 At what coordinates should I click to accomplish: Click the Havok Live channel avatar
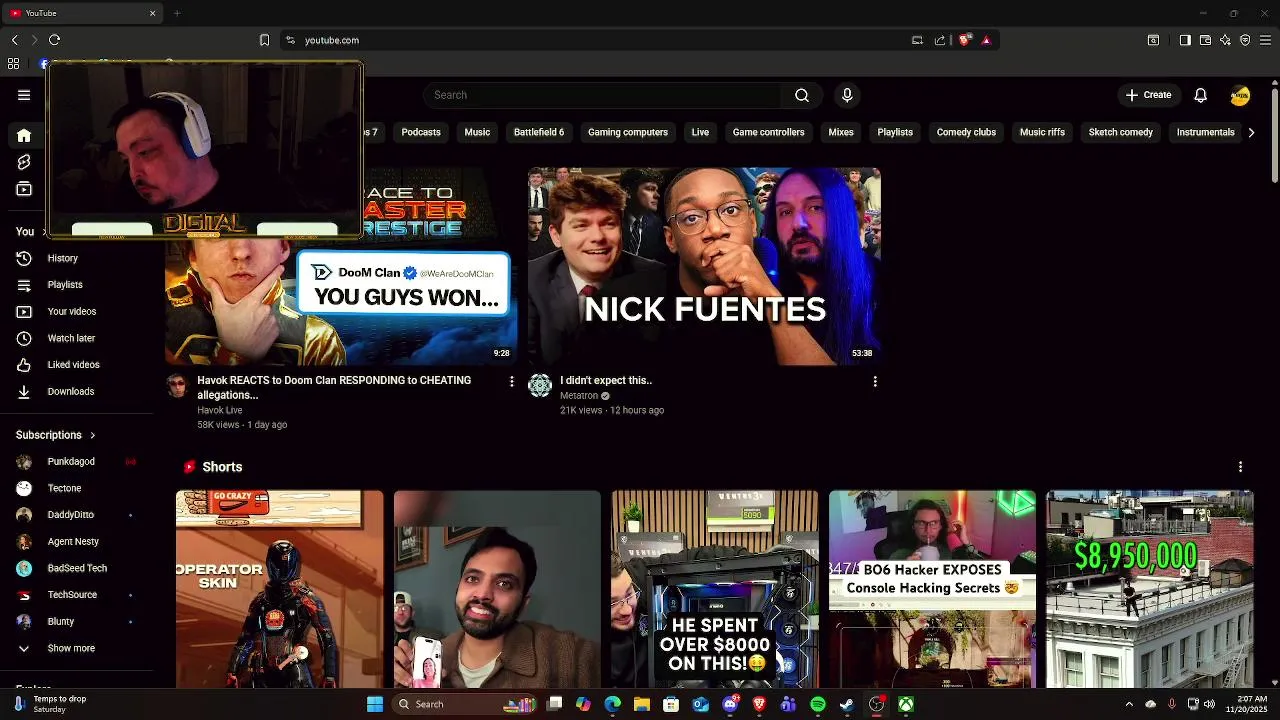pyautogui.click(x=177, y=386)
